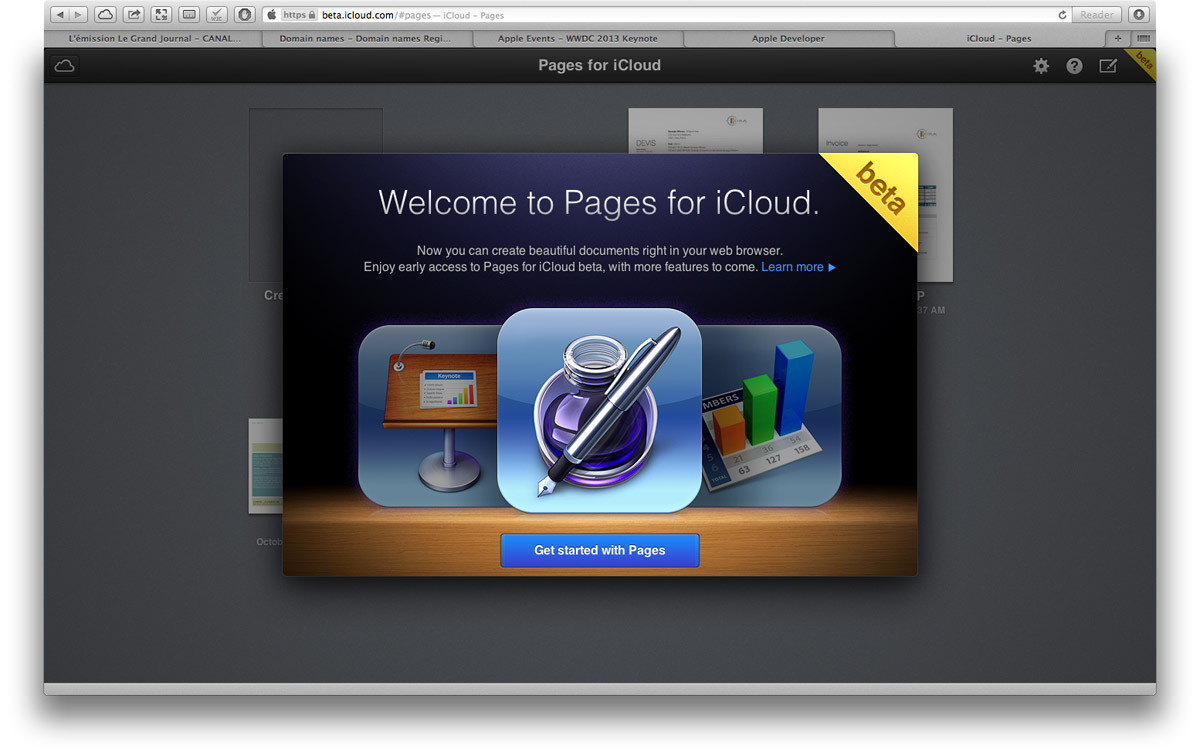Go forward with Safari's forward arrow
Viewport: 1200px width, 756px height.
(79, 15)
